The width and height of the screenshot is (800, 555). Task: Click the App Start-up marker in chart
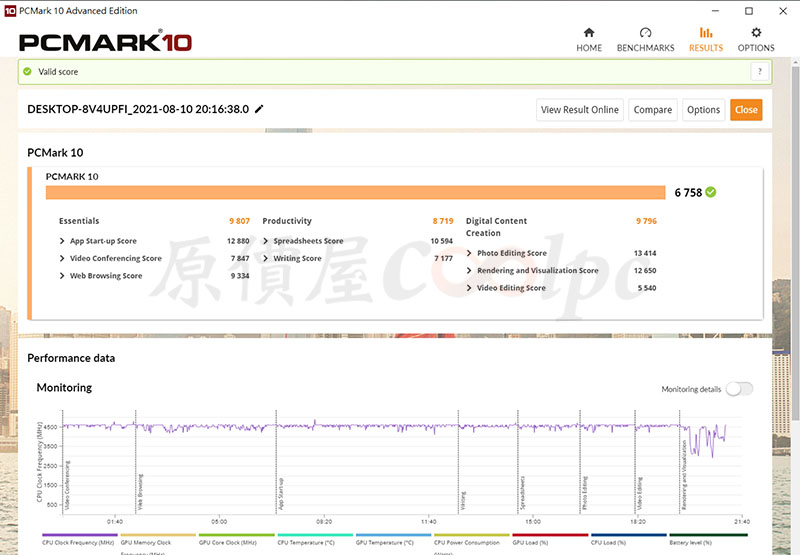point(281,493)
